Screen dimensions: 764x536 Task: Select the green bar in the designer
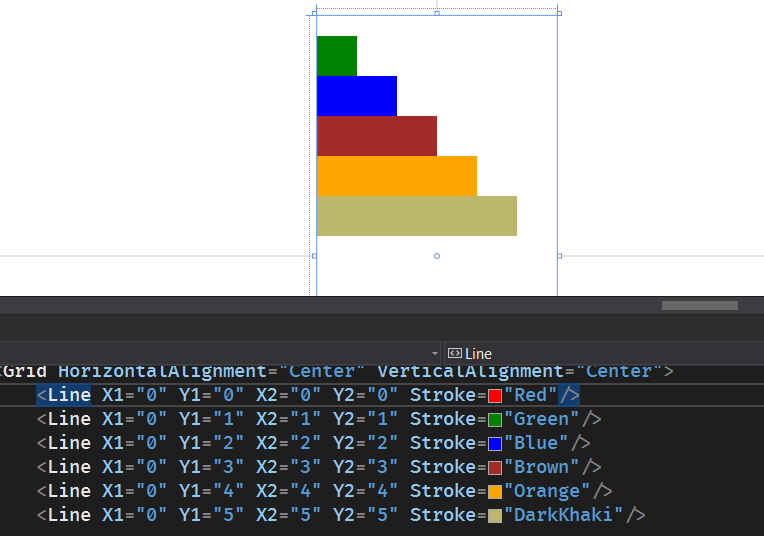point(337,56)
